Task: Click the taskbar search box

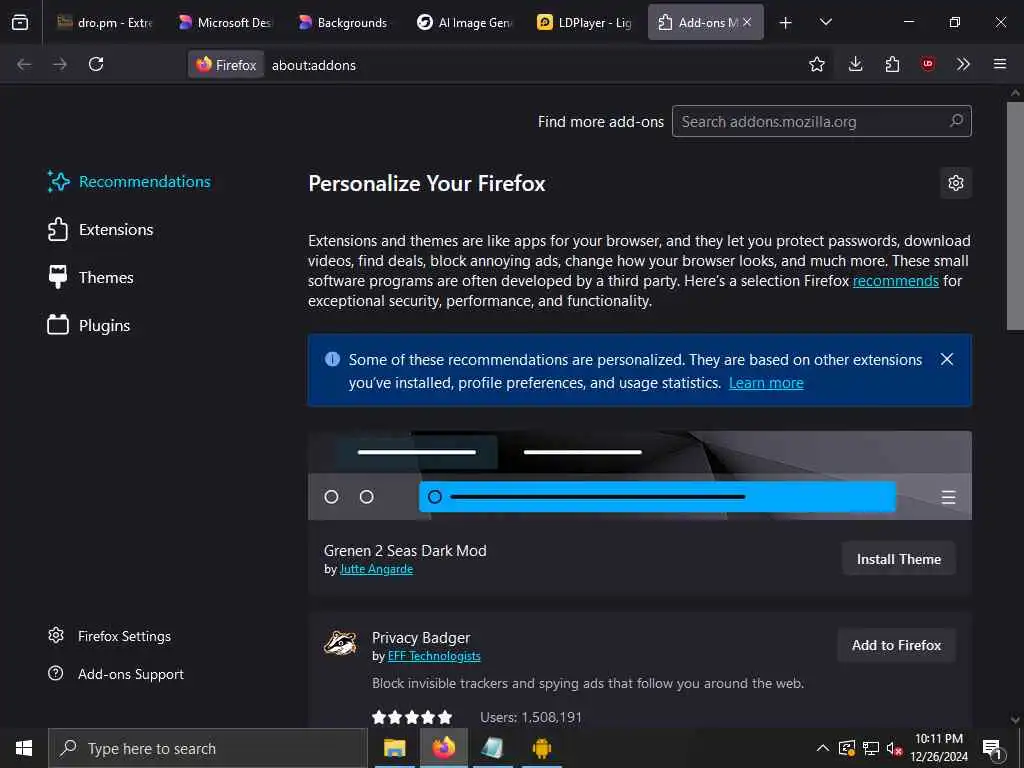Action: tap(208, 748)
